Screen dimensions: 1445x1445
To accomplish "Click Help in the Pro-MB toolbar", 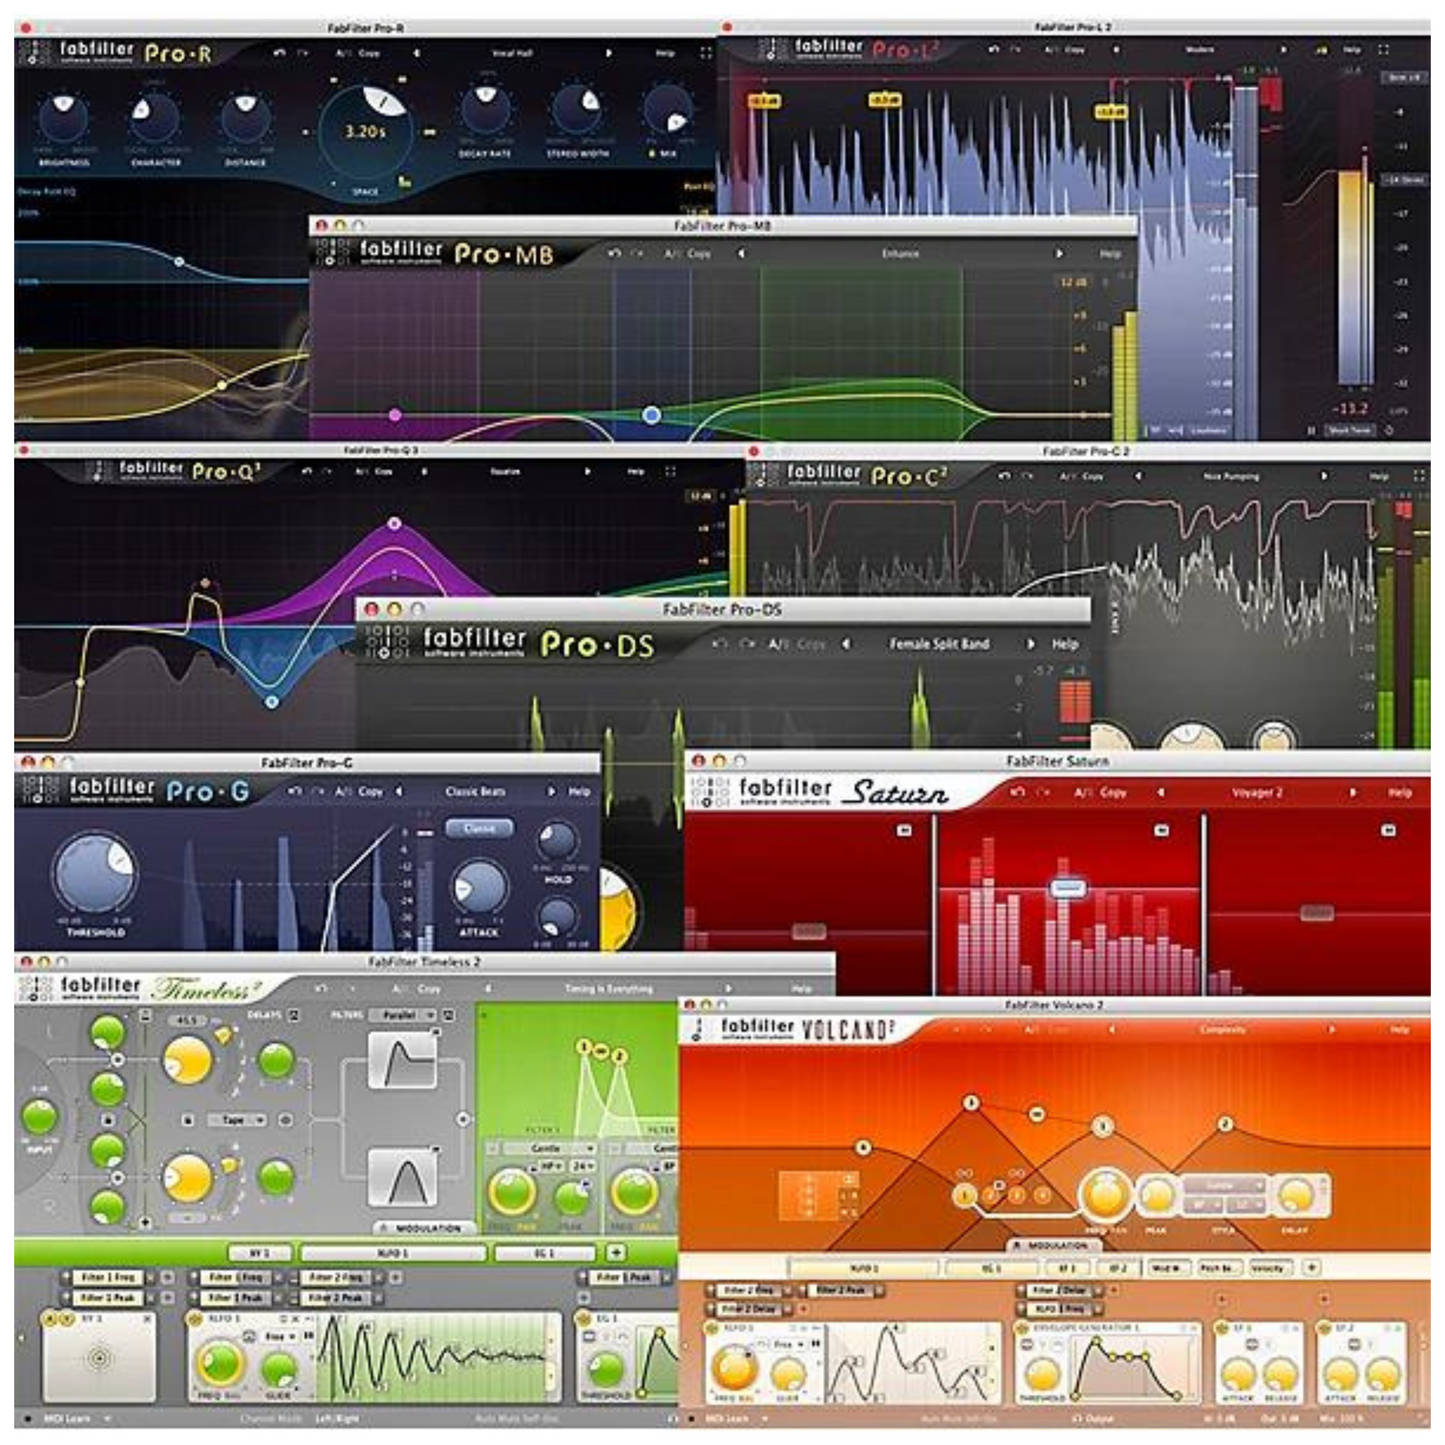I will tap(1110, 253).
